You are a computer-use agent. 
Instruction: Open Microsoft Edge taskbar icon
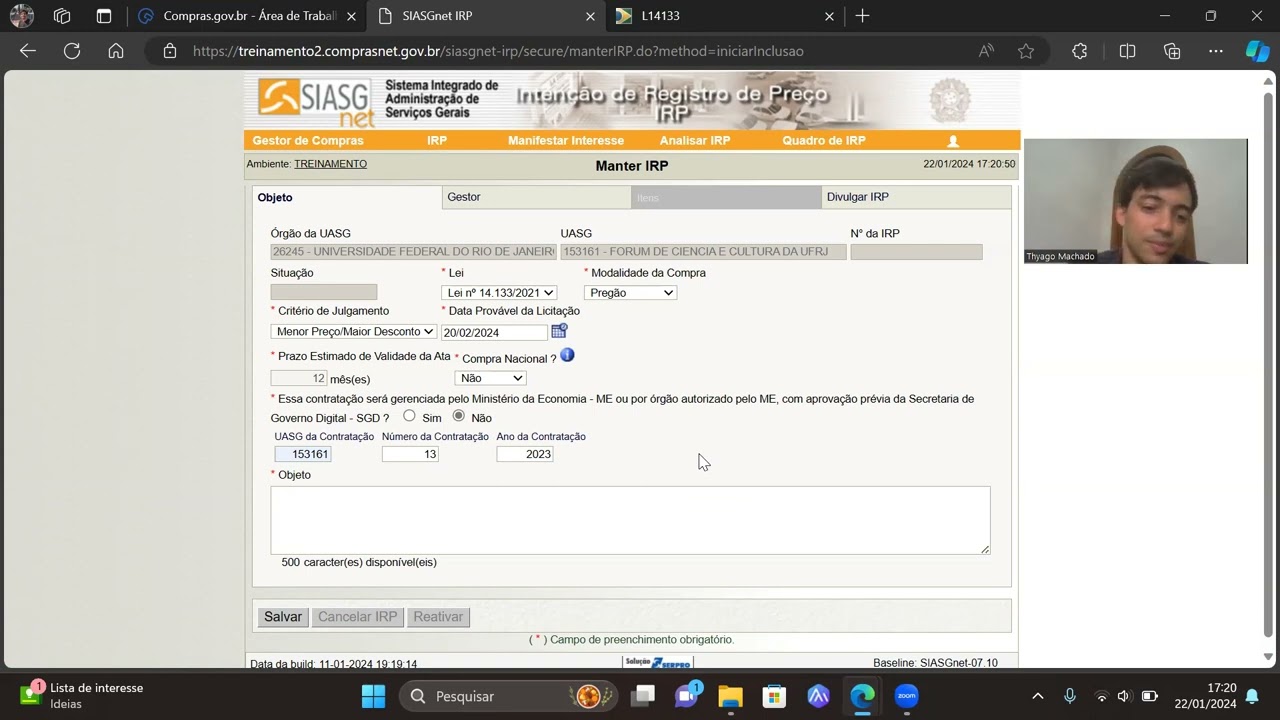(862, 696)
